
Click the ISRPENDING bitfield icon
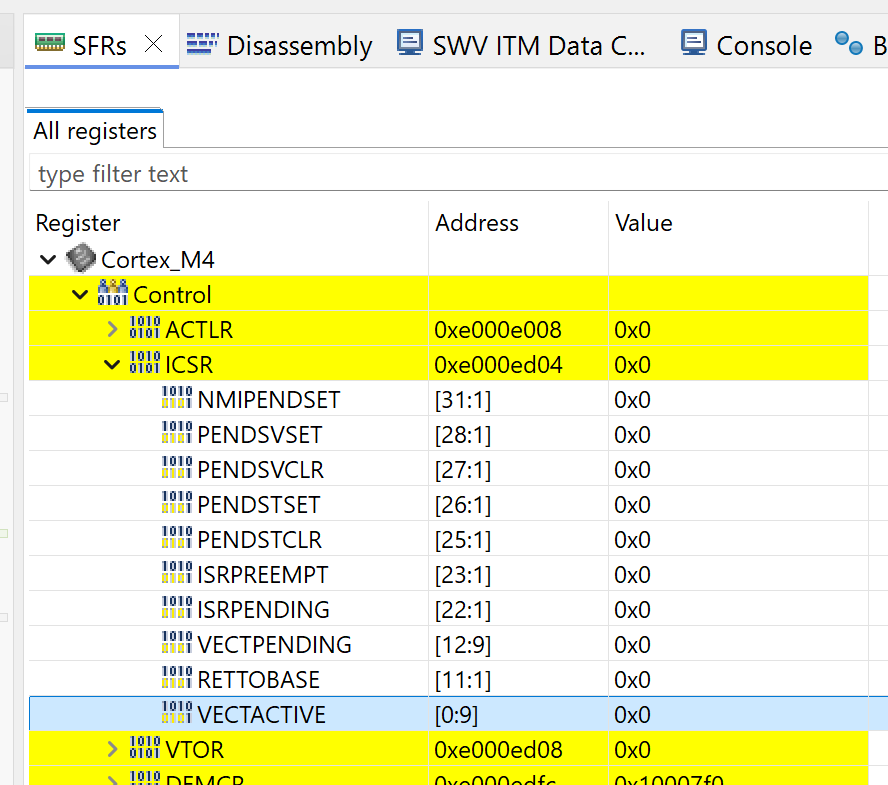177,608
